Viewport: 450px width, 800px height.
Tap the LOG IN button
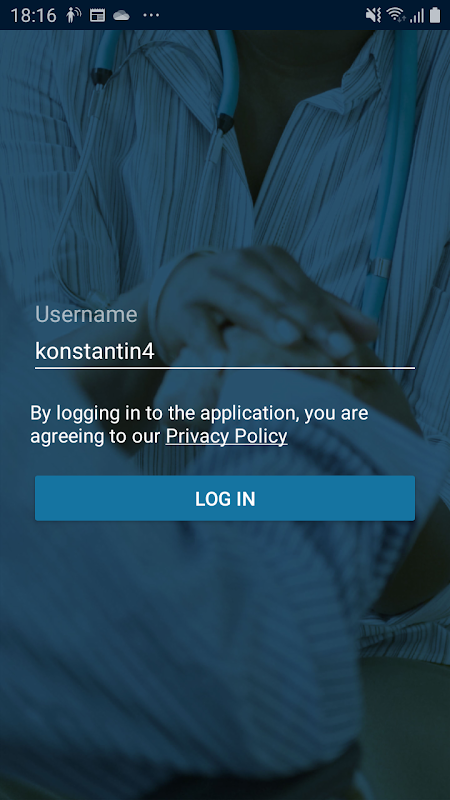click(x=224, y=498)
